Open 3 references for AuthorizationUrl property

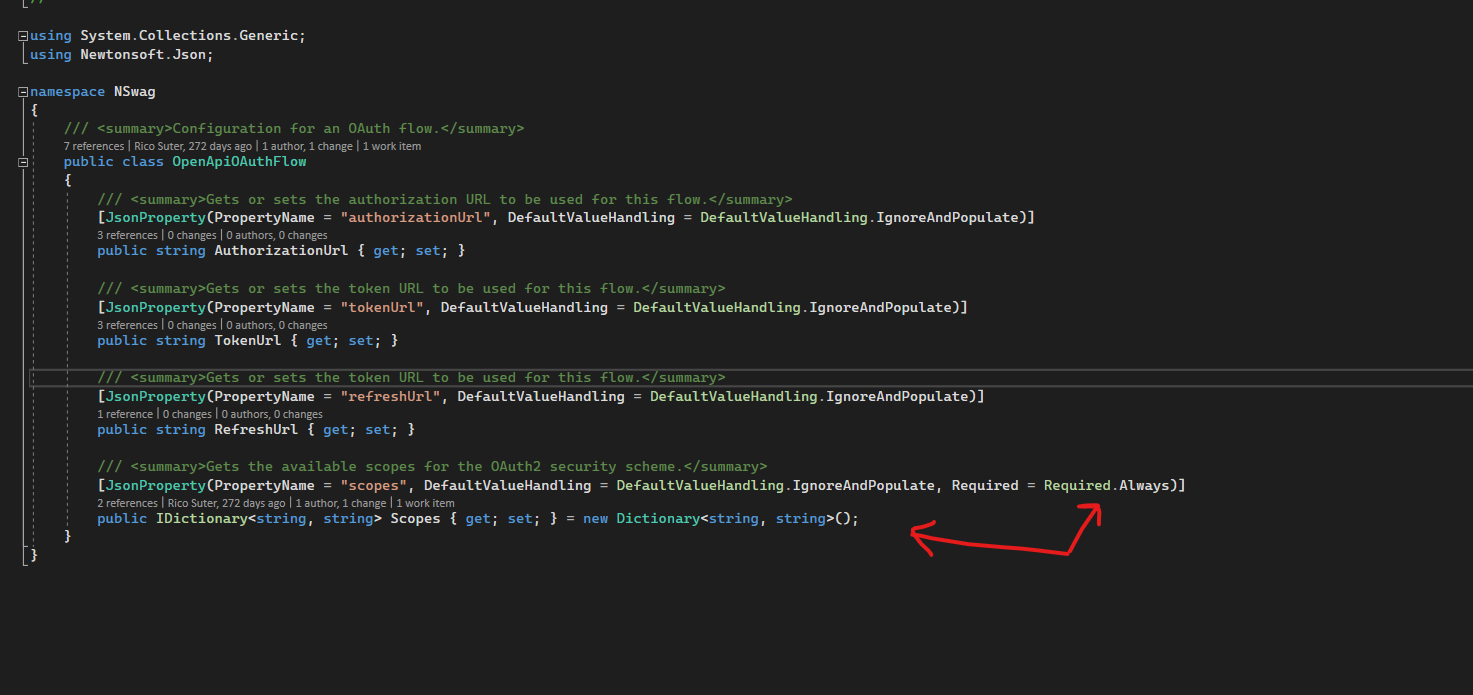[126, 234]
